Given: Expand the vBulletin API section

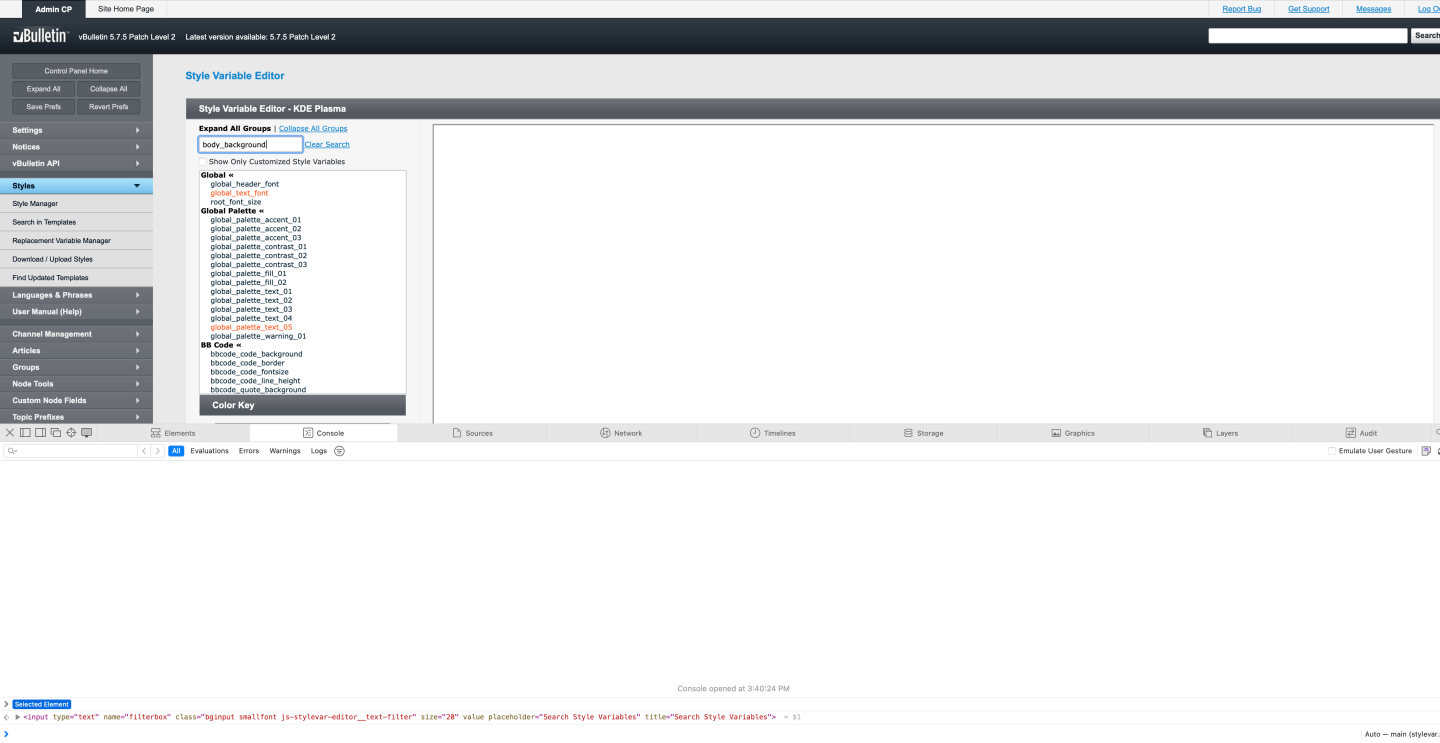Looking at the screenshot, I should pos(76,163).
